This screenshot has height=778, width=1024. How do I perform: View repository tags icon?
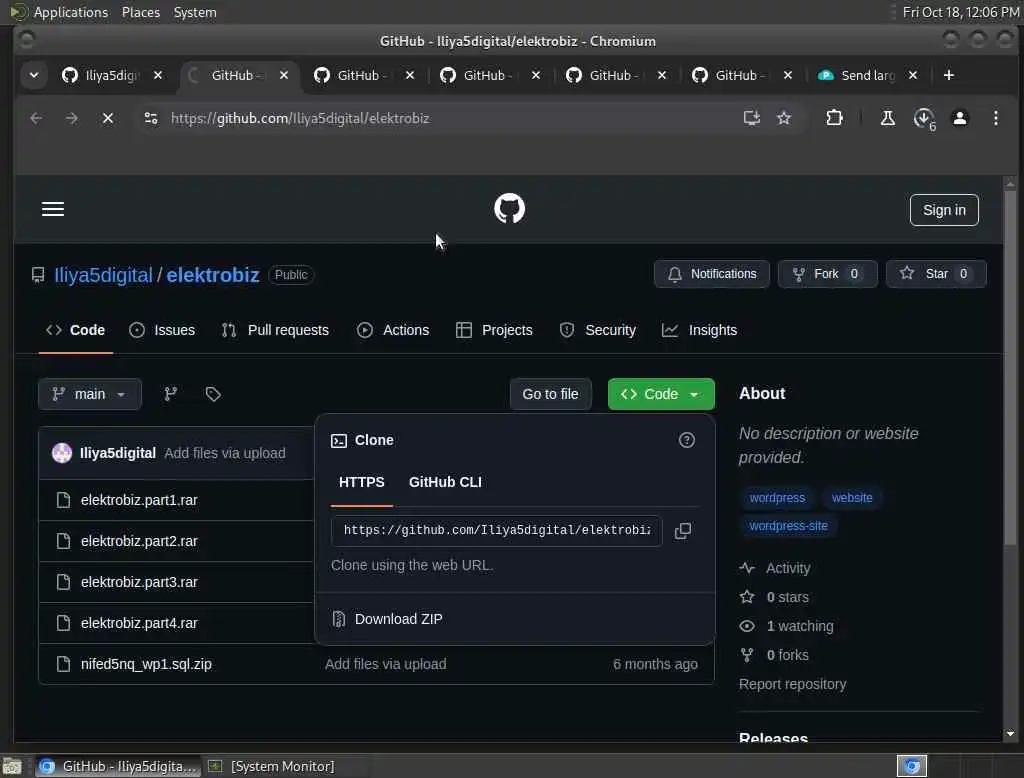(x=213, y=394)
